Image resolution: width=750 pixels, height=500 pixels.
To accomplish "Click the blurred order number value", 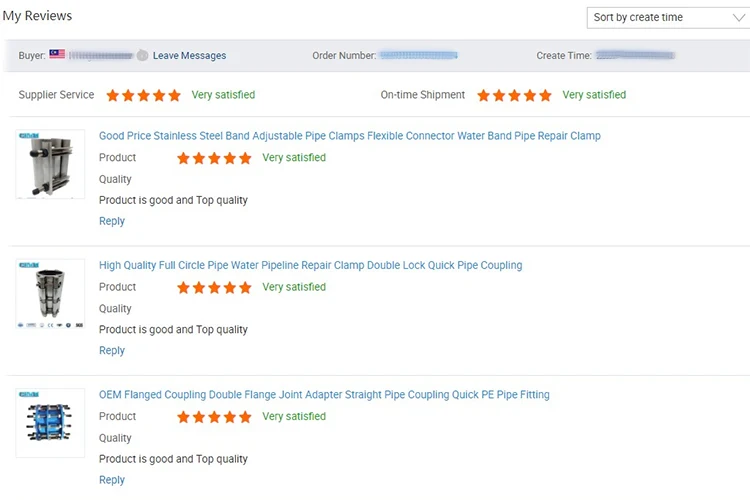I will pos(419,55).
